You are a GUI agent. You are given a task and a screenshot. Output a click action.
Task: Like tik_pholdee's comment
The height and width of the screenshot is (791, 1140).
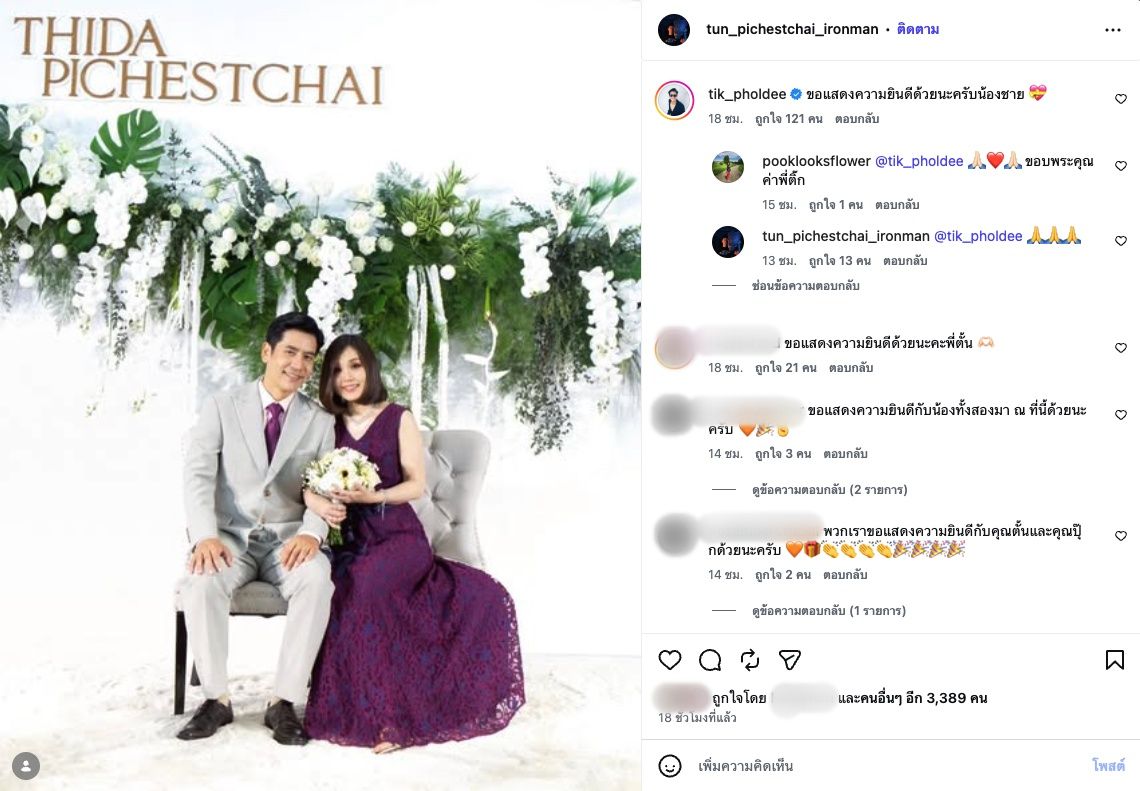[1120, 99]
